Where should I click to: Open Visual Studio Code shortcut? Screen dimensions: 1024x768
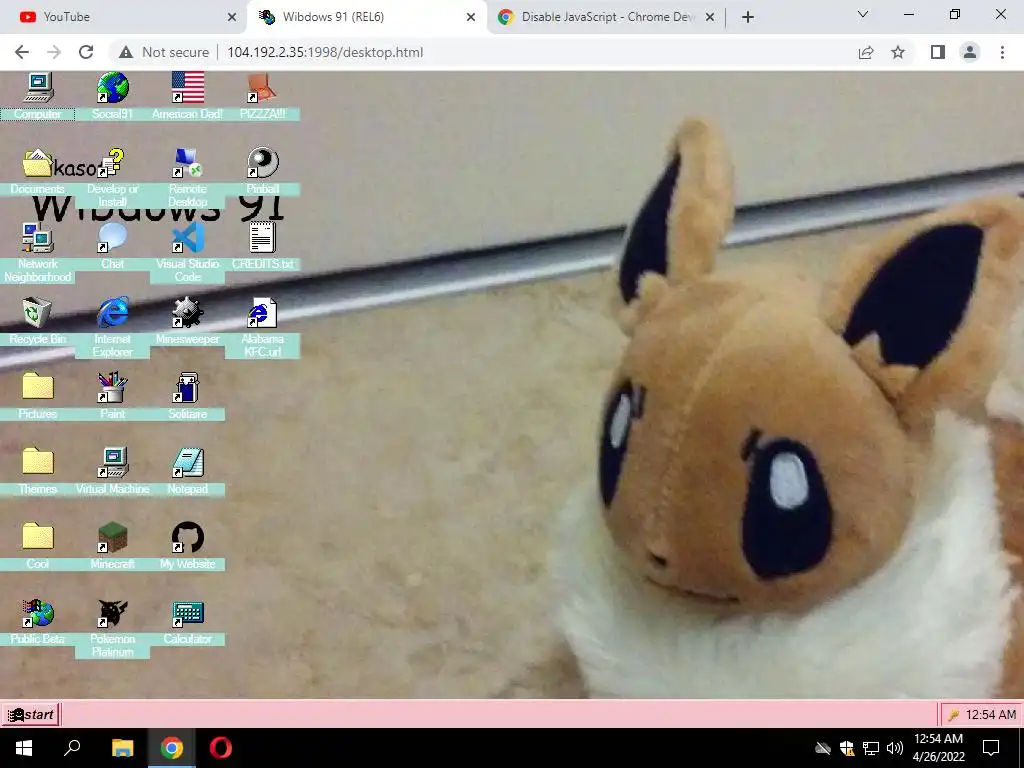coord(187,238)
